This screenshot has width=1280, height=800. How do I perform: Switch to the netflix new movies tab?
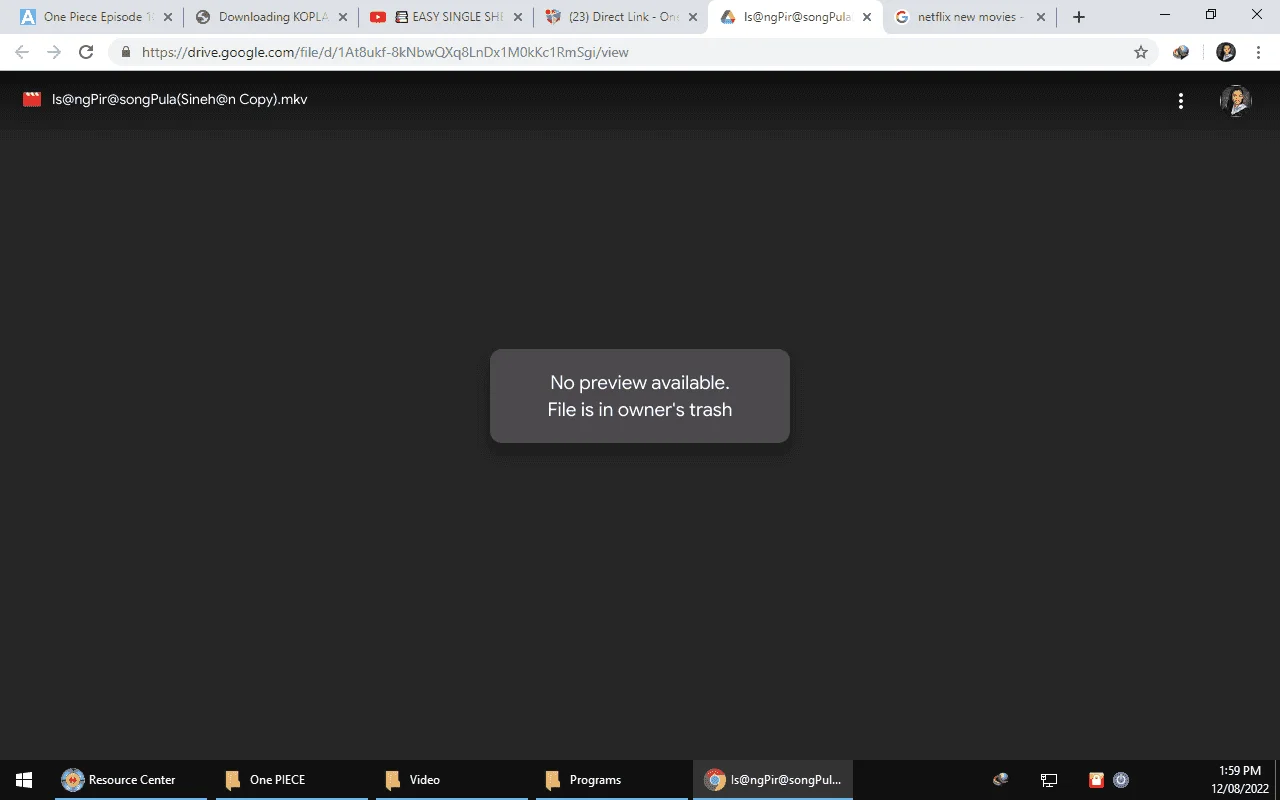(970, 17)
